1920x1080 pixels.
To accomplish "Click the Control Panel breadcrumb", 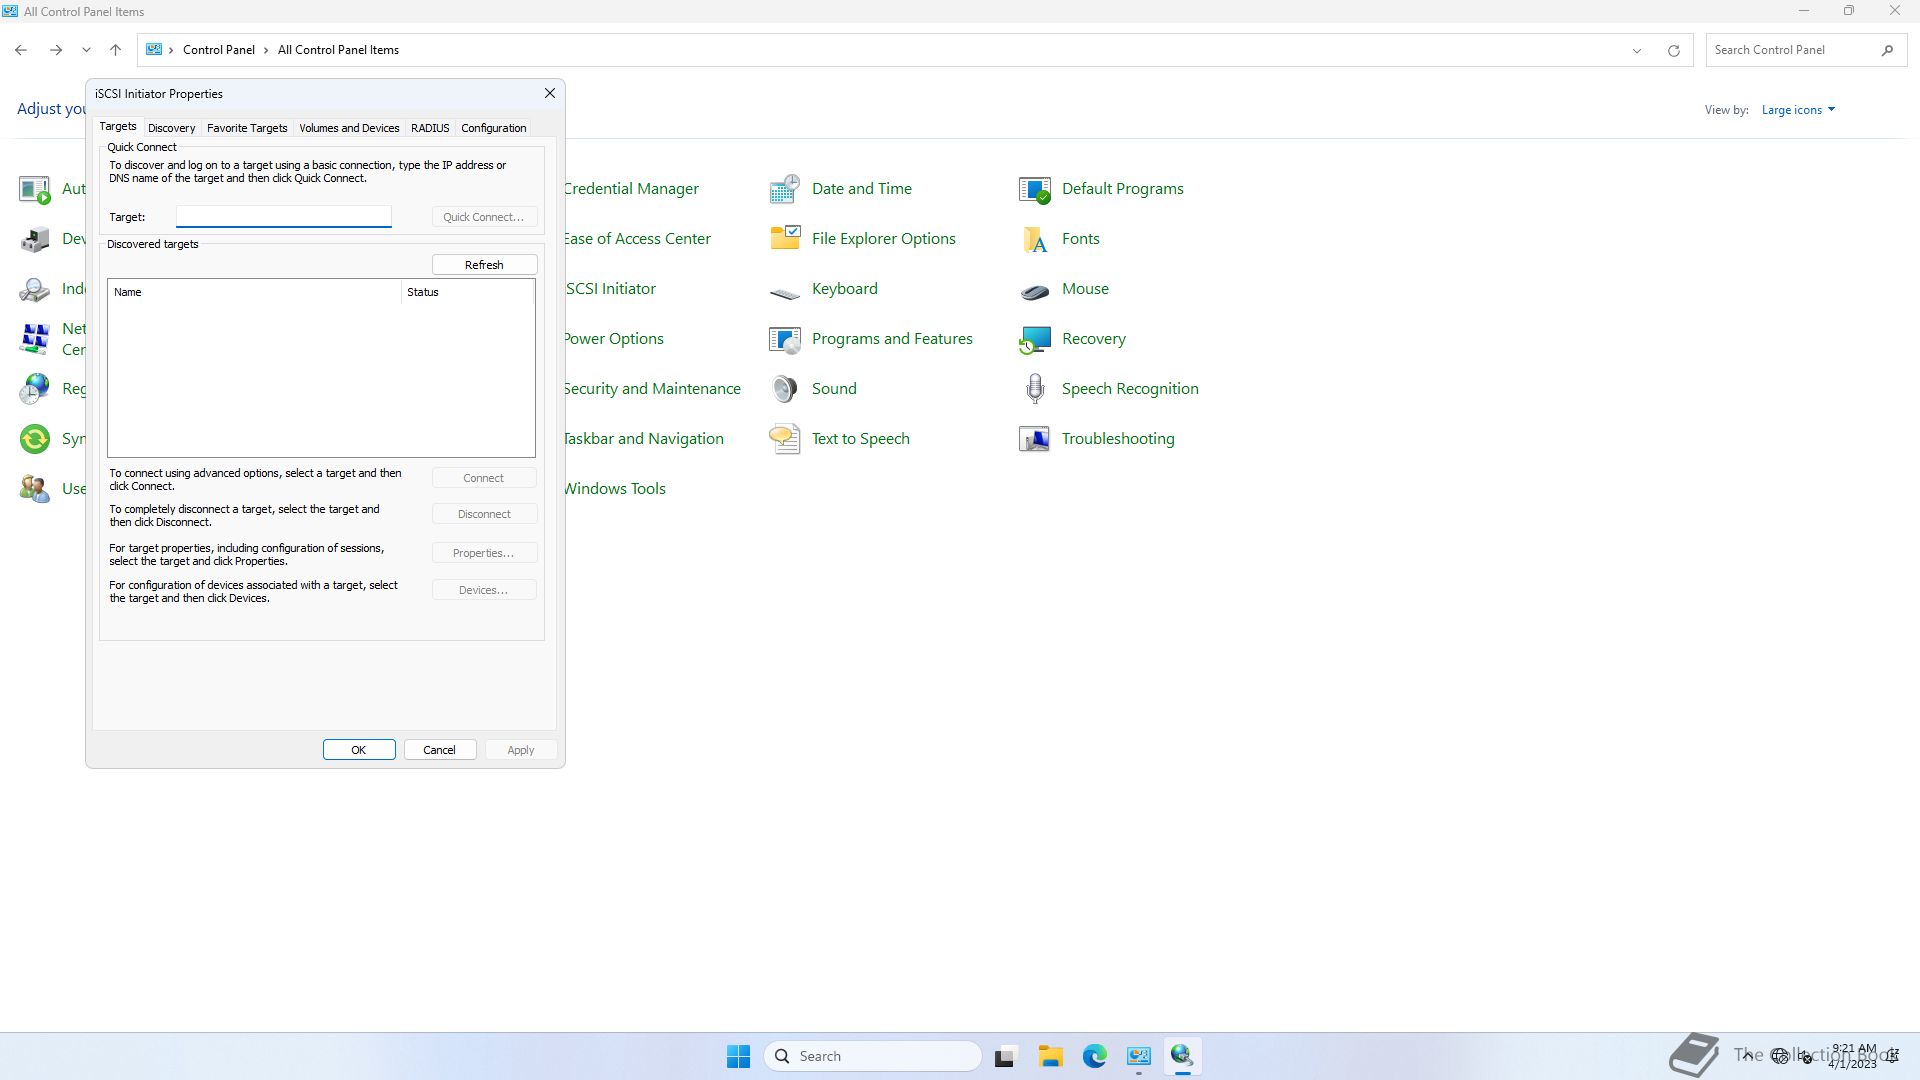I will [218, 50].
